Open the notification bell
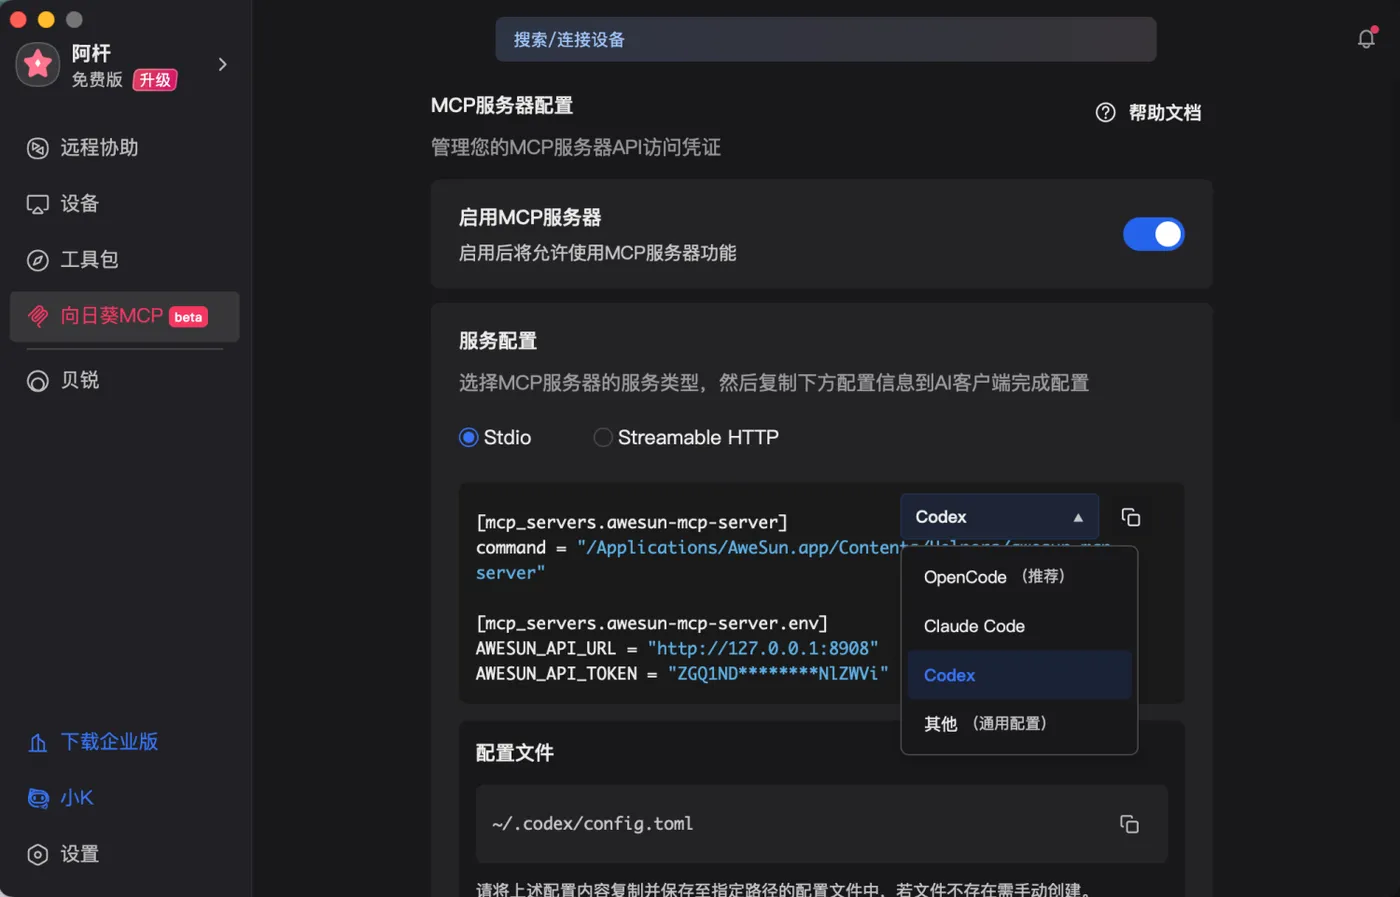This screenshot has height=897, width=1400. click(1366, 39)
